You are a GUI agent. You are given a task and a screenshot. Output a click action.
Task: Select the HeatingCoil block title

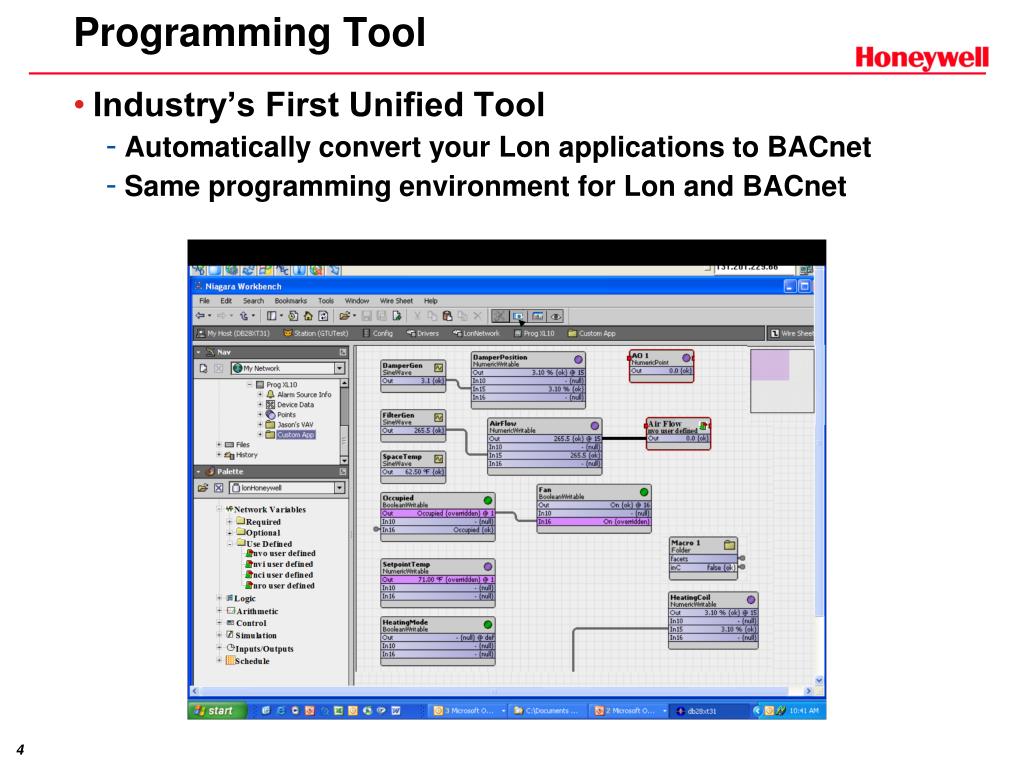(x=690, y=598)
